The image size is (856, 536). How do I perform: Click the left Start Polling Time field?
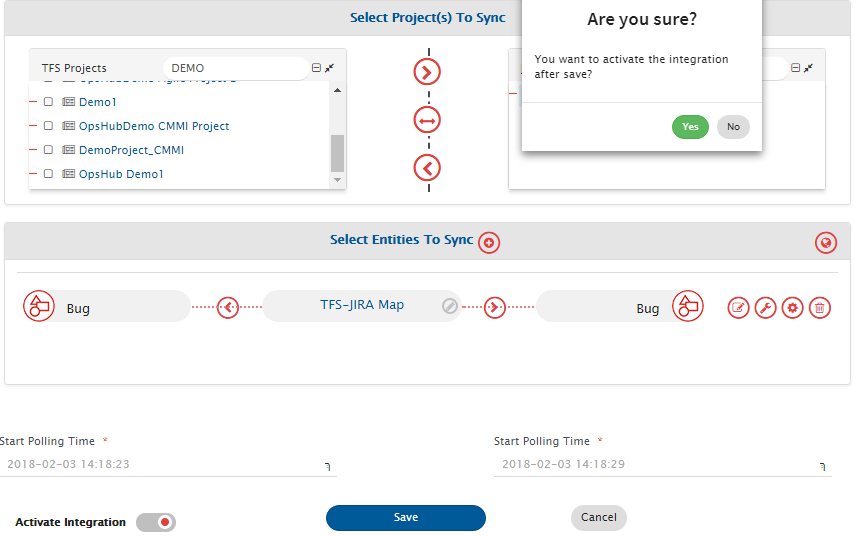[x=165, y=464]
